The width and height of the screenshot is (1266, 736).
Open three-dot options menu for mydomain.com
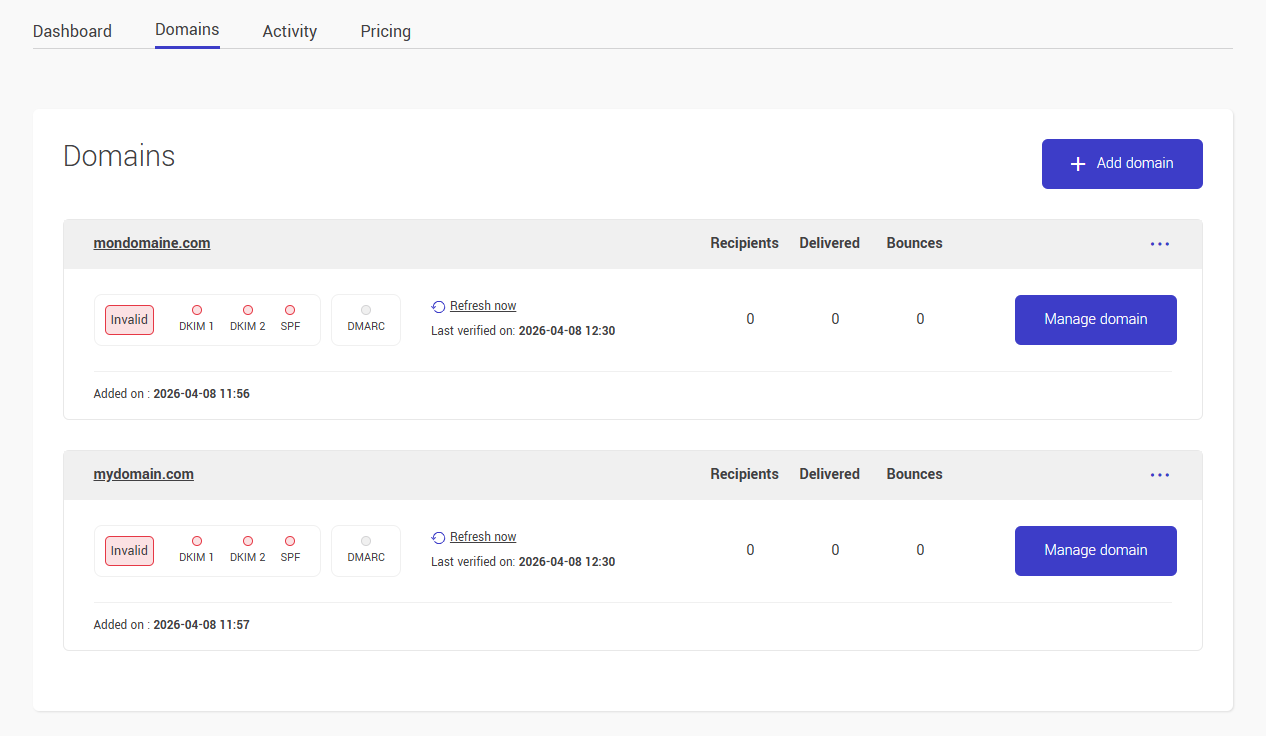[x=1159, y=475]
